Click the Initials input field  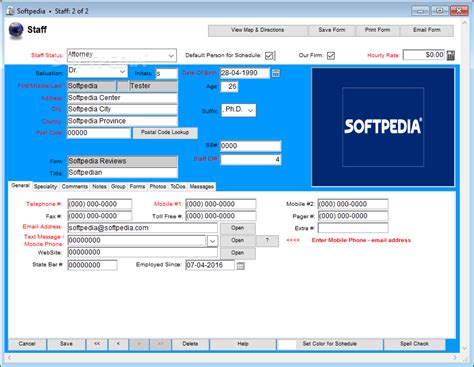(166, 74)
